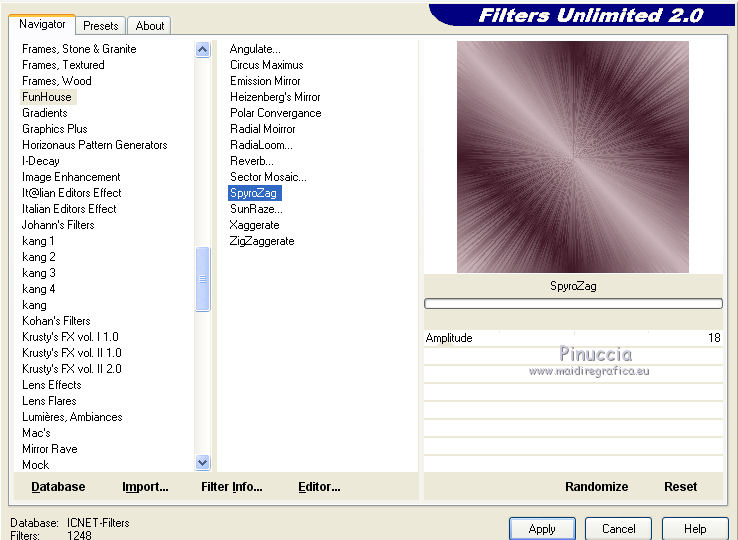Screen dimensions: 738x540
Task: Click the Amplitude value 18
Action: click(714, 338)
